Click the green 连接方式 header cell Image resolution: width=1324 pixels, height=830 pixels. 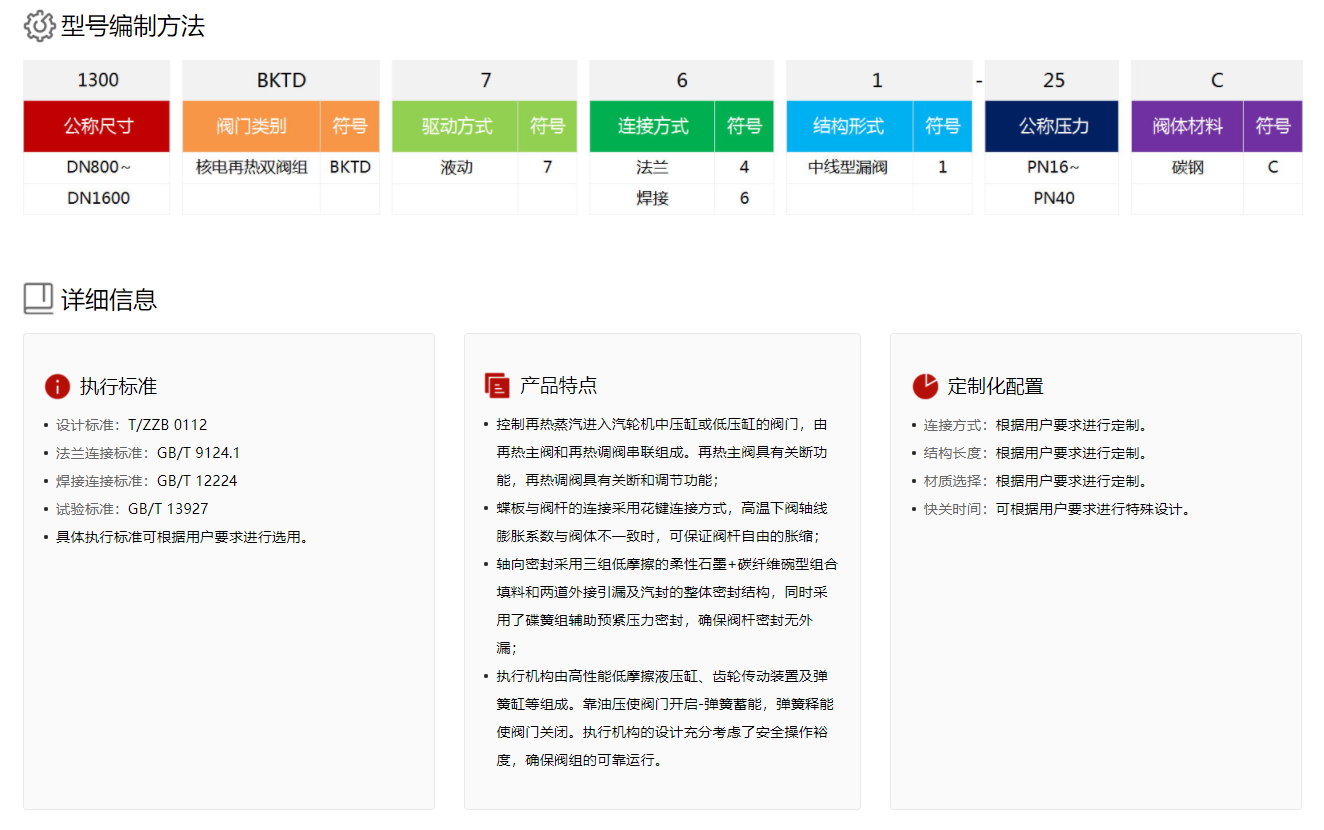click(652, 126)
